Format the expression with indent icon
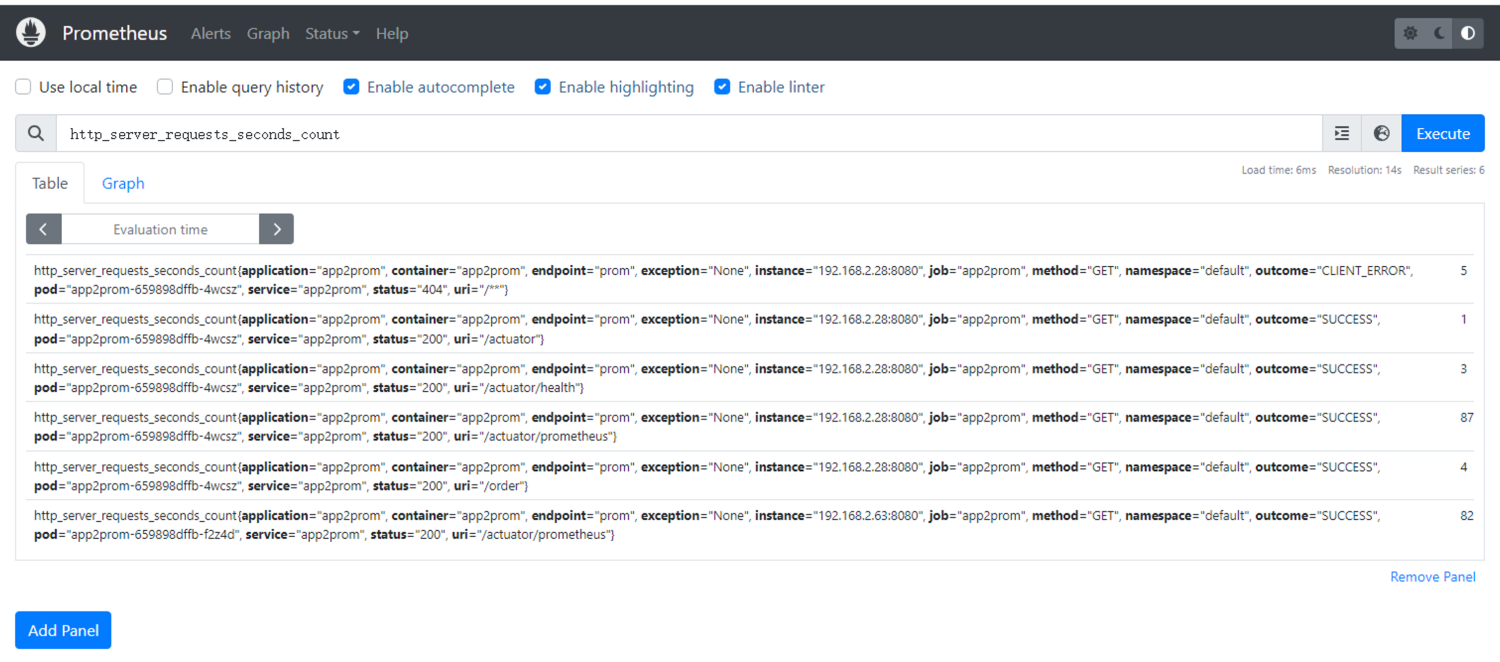 (1342, 133)
